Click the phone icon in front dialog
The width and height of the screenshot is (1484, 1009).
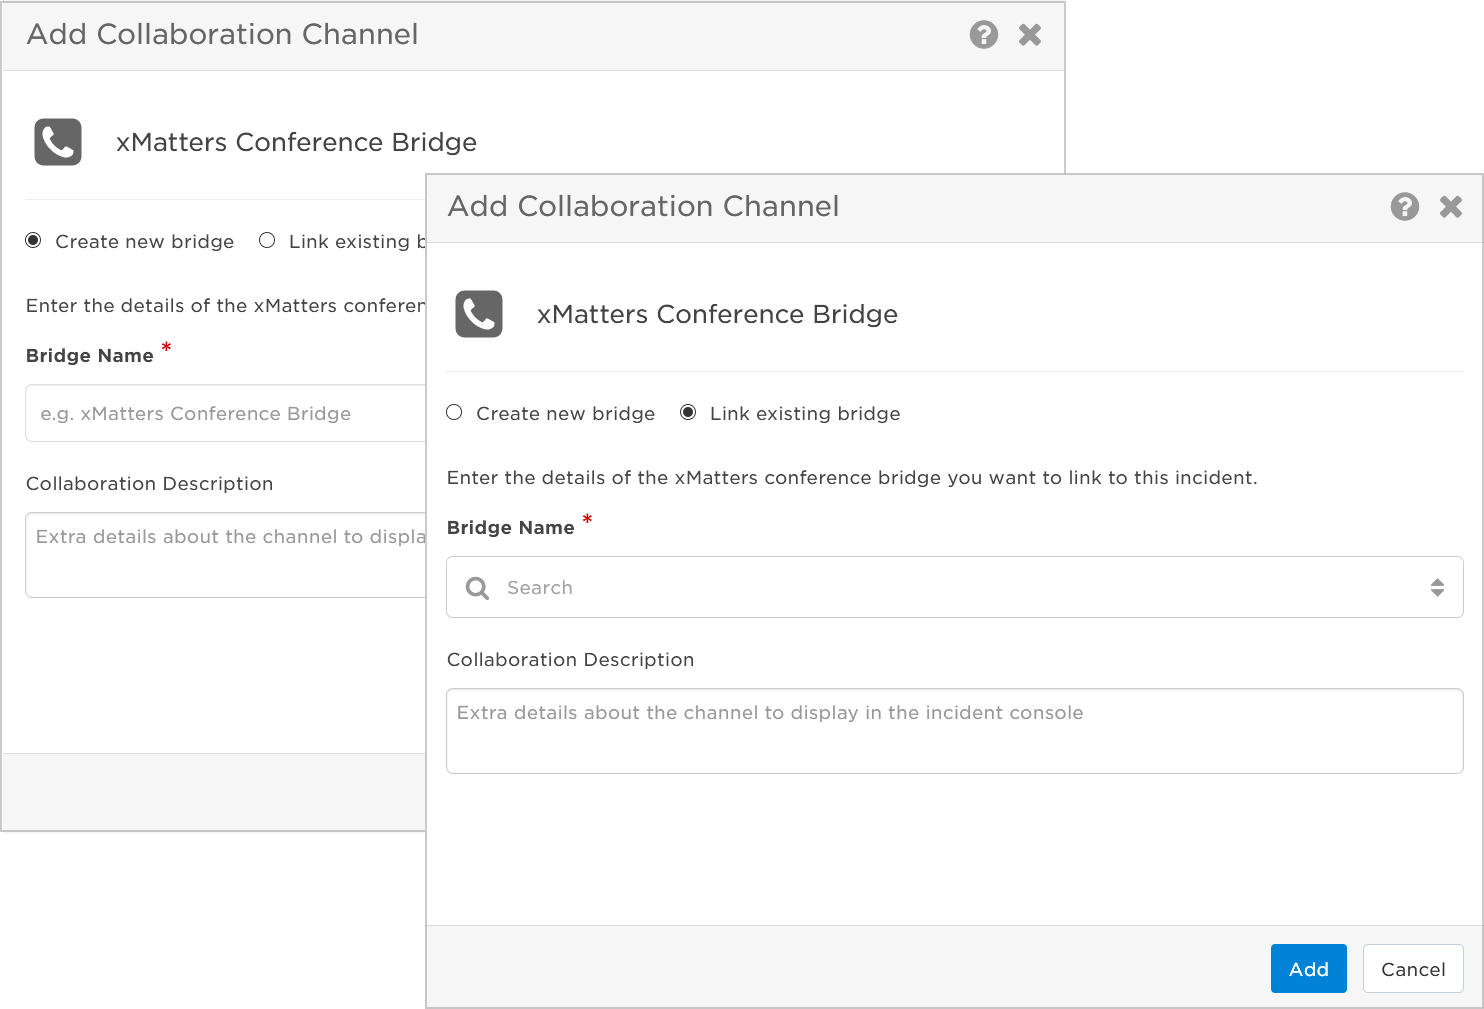pyautogui.click(x=479, y=314)
